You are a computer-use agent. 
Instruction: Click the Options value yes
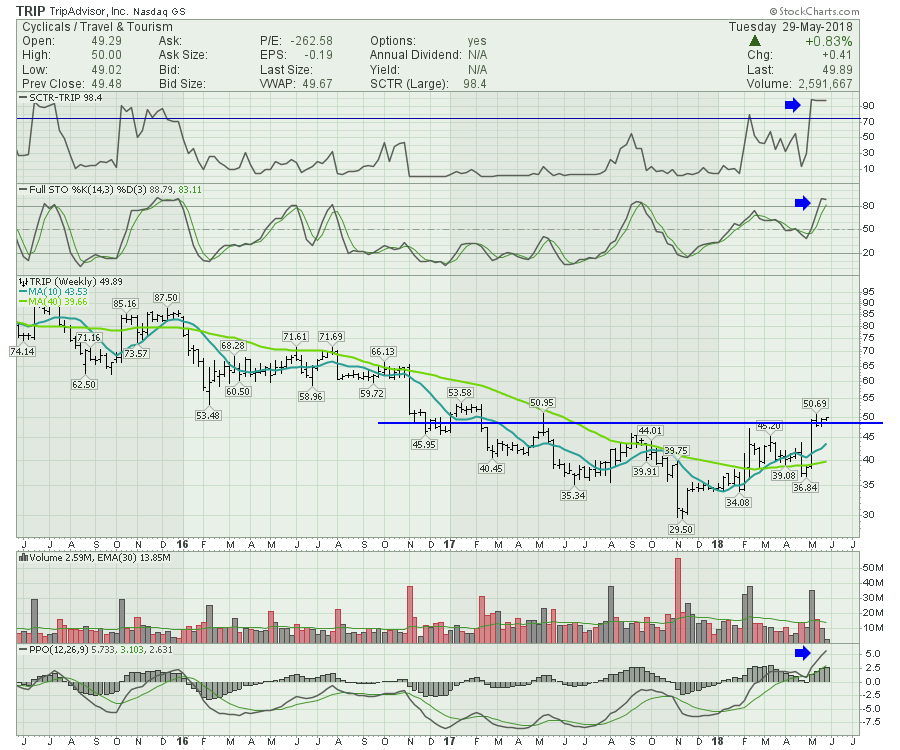477,41
